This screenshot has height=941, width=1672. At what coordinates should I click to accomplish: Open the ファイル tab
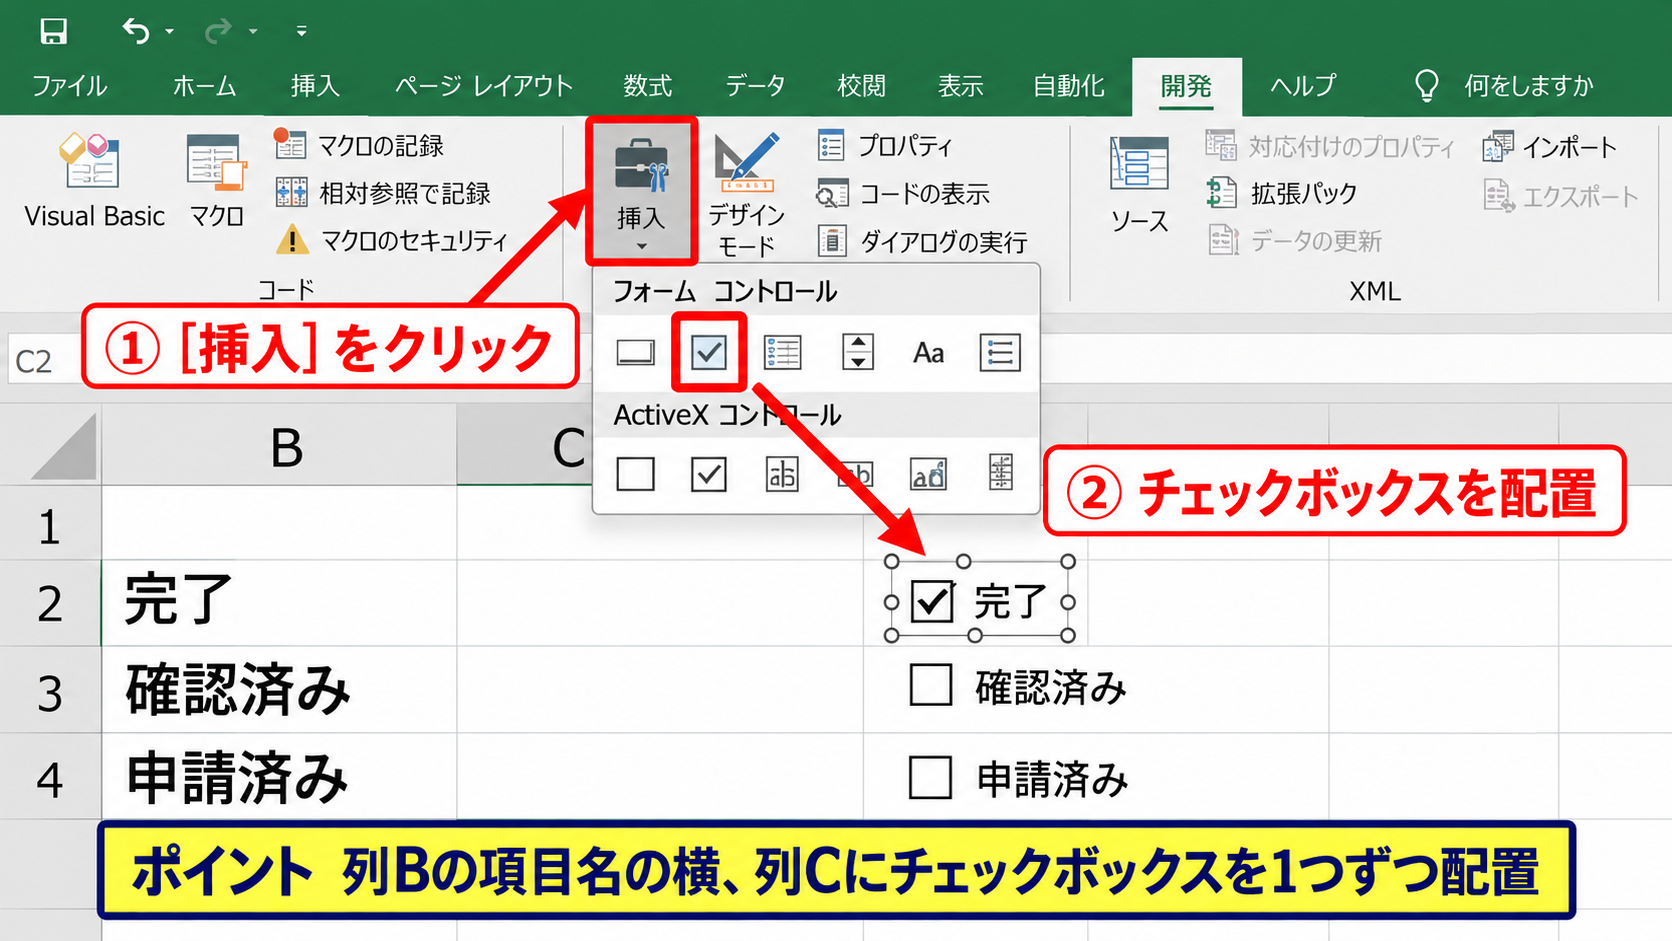point(69,86)
